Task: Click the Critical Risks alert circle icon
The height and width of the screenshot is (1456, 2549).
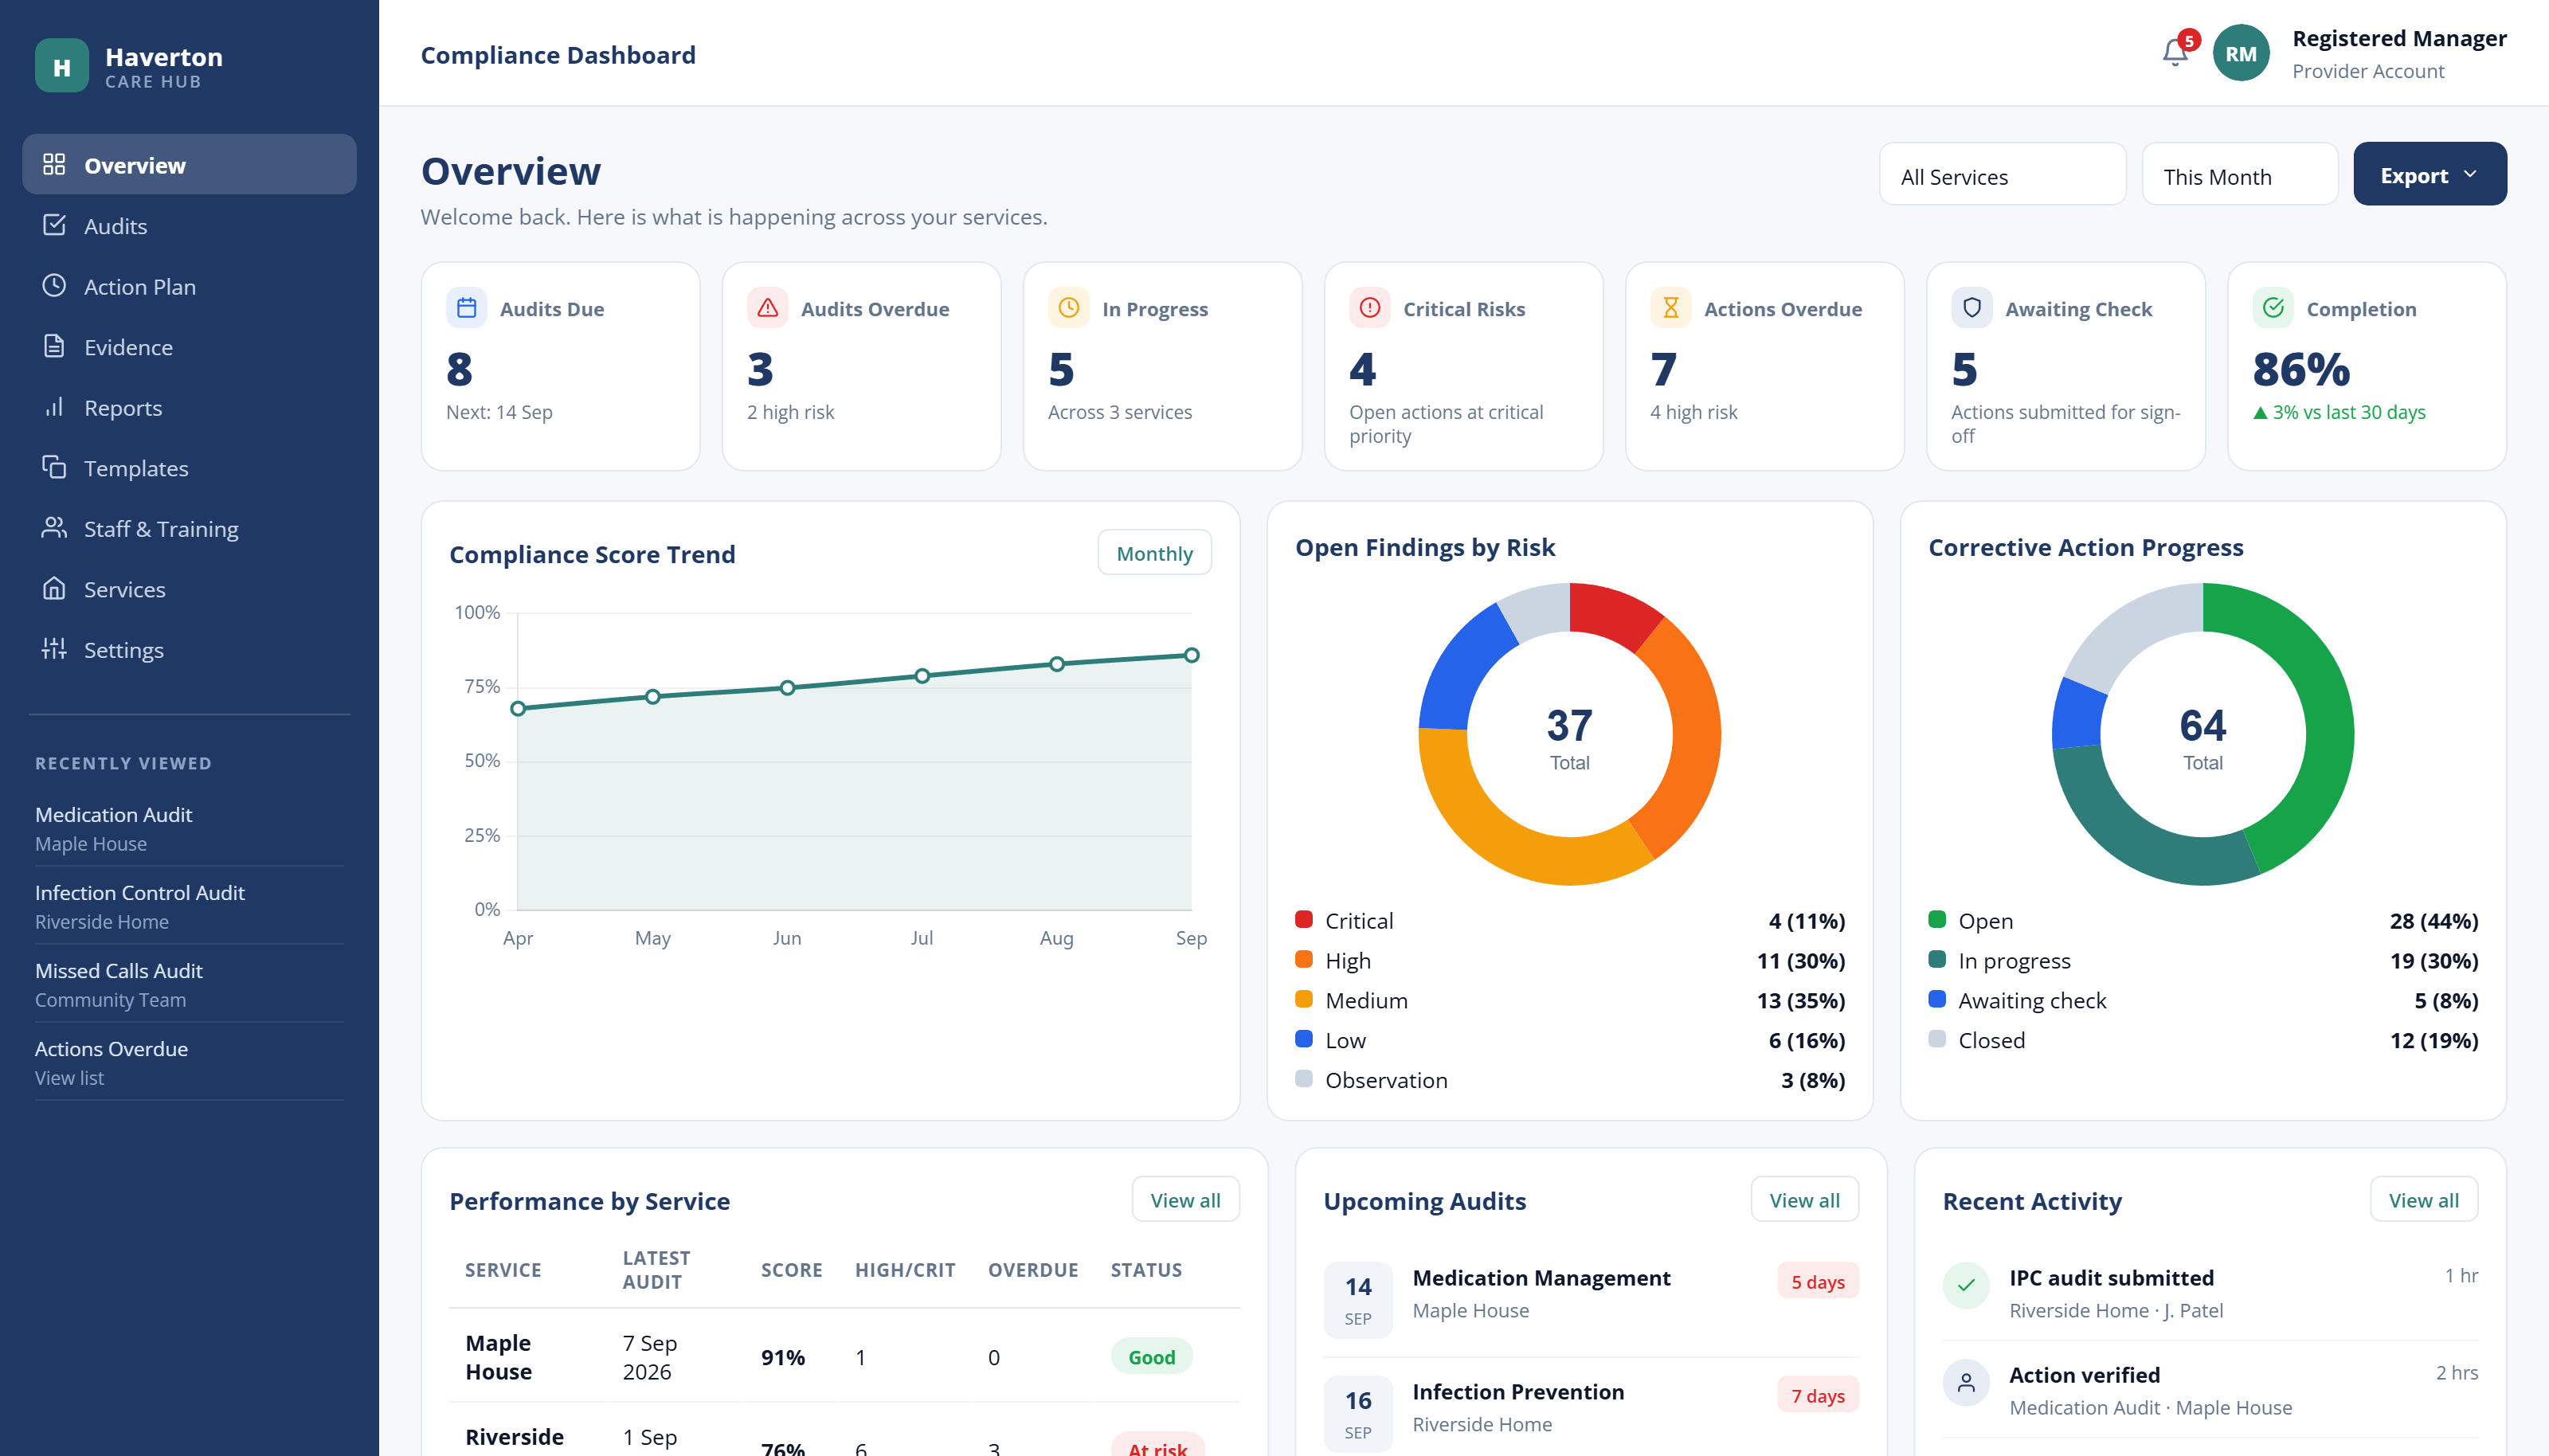Action: 1369,308
